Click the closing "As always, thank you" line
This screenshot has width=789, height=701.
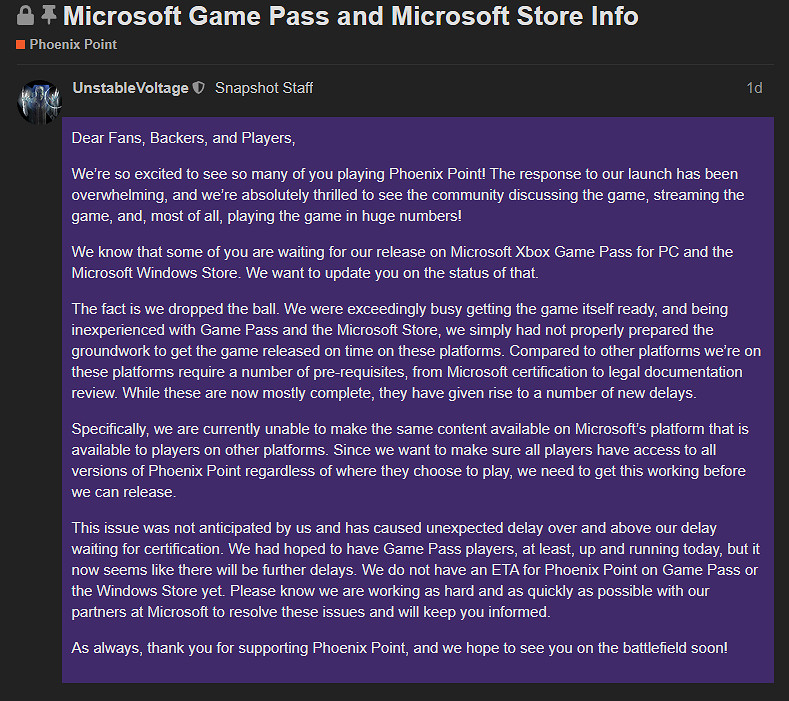click(399, 647)
